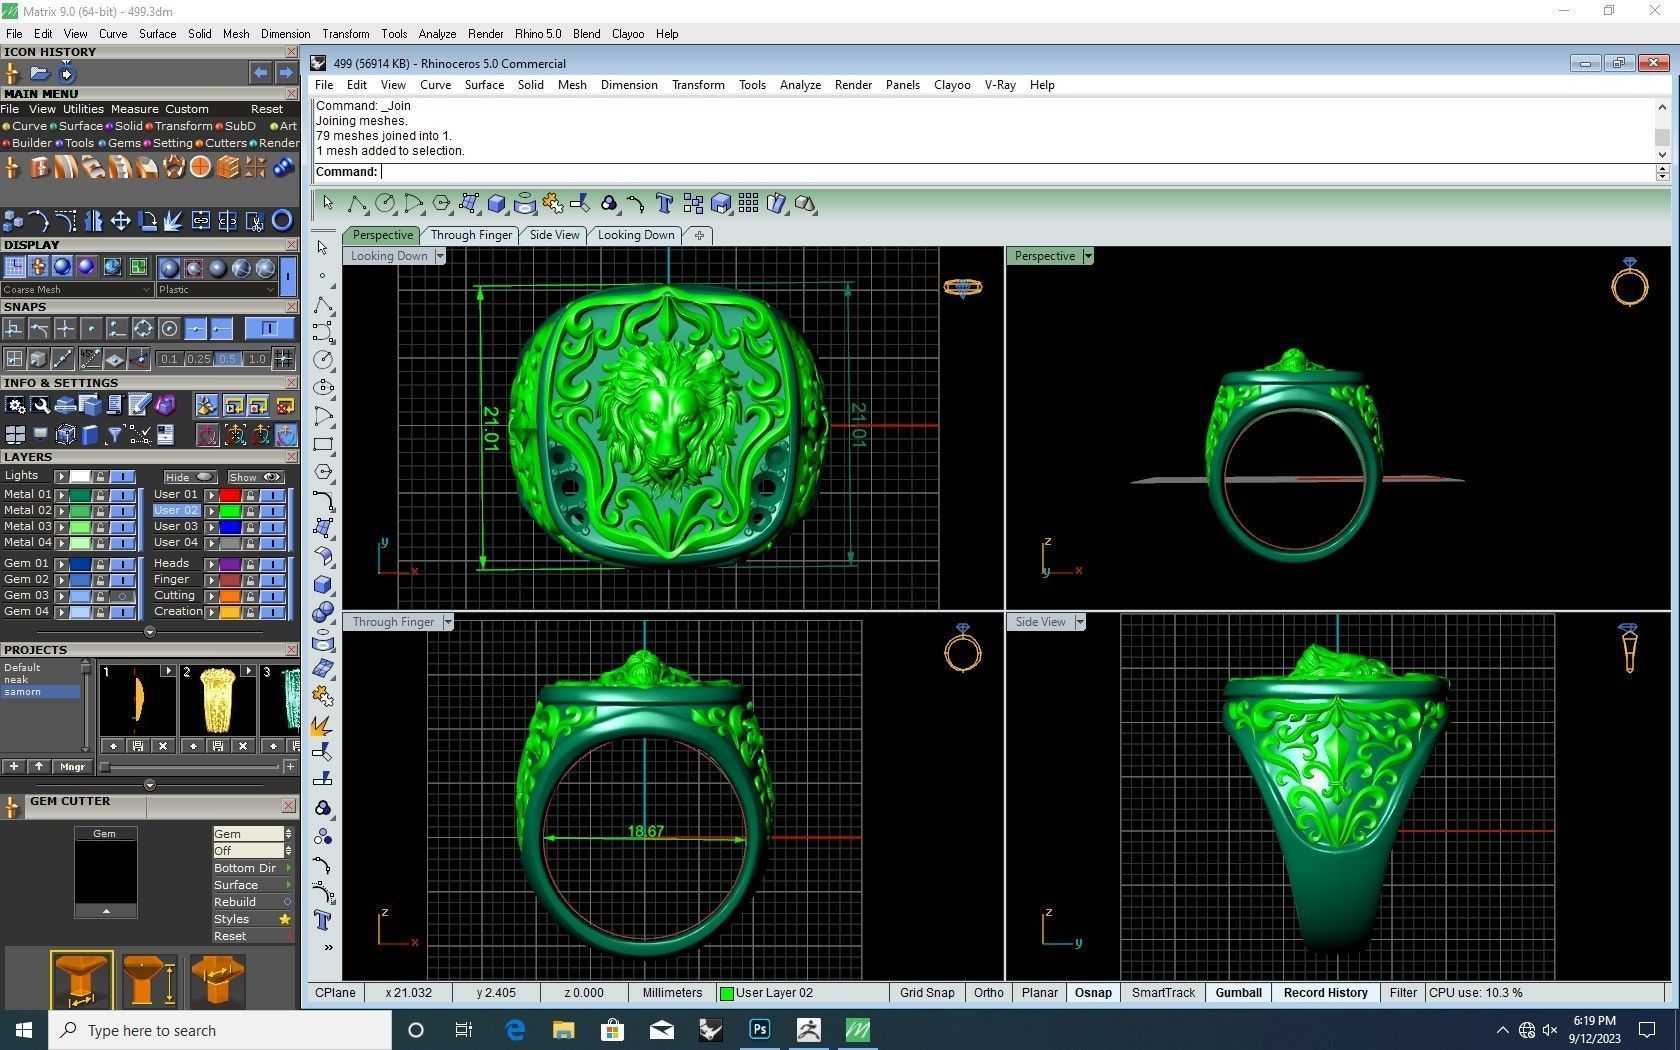
Task: Select the ellipse tool in left sidebar
Action: pyautogui.click(x=323, y=388)
